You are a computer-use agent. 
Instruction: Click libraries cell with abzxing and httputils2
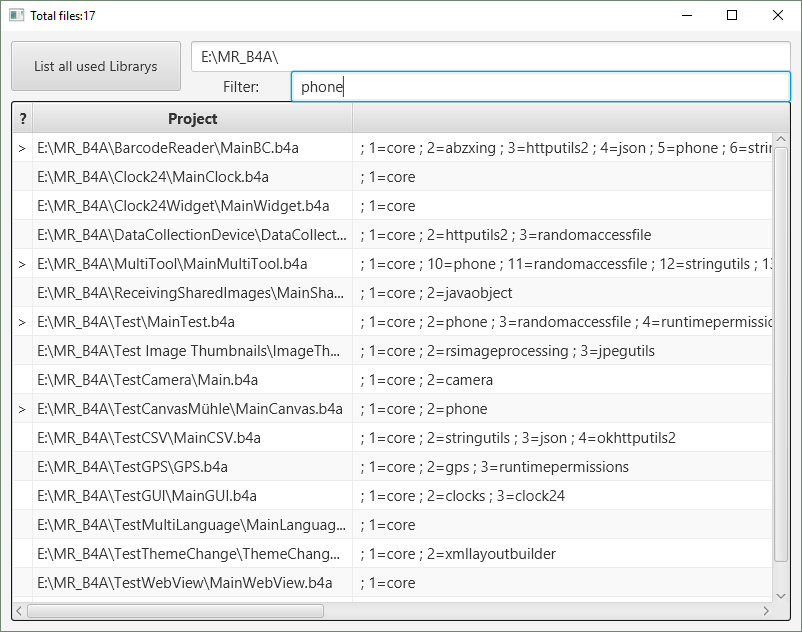(563, 148)
